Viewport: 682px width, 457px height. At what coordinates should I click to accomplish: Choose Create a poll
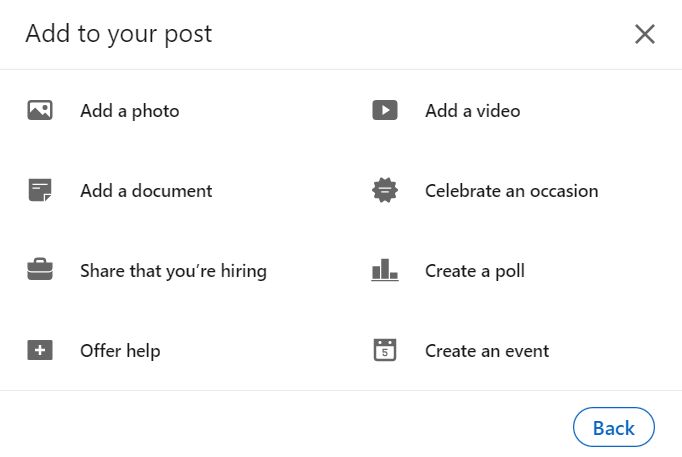pyautogui.click(x=475, y=271)
